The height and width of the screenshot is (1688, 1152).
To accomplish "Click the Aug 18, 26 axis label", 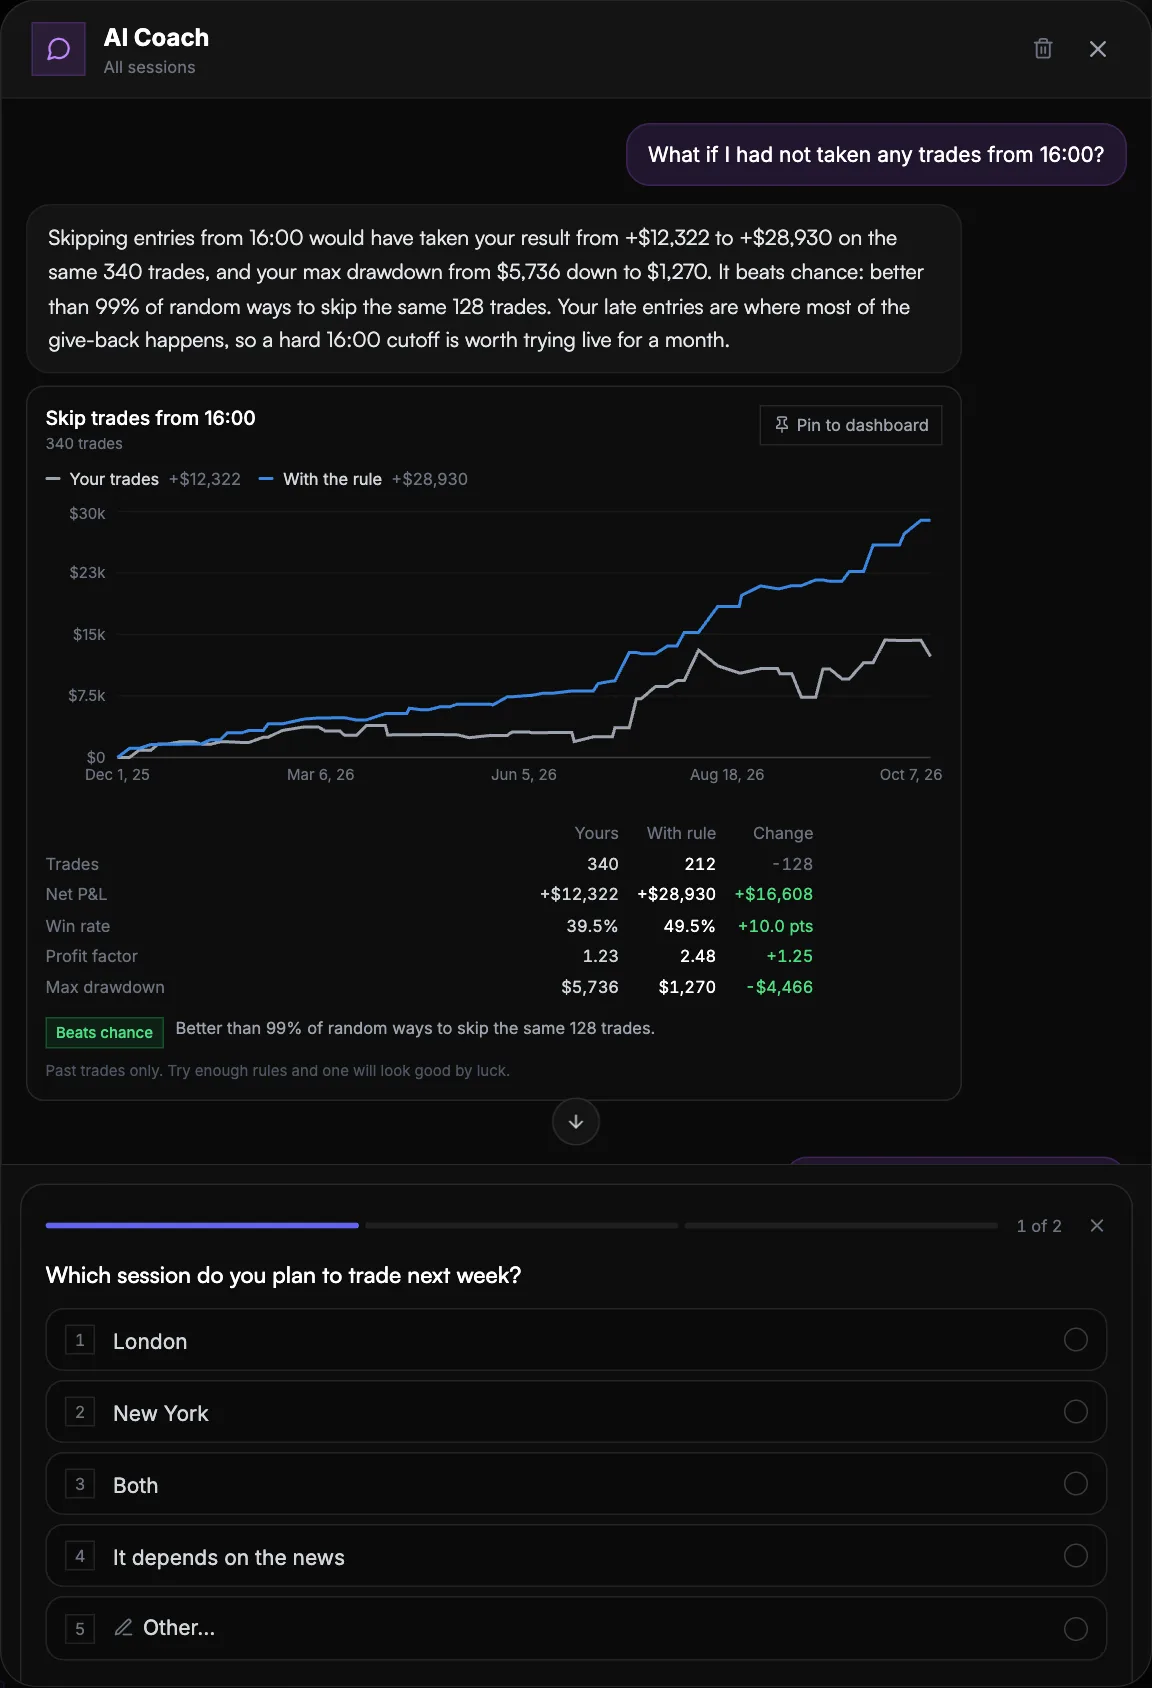I will [727, 775].
